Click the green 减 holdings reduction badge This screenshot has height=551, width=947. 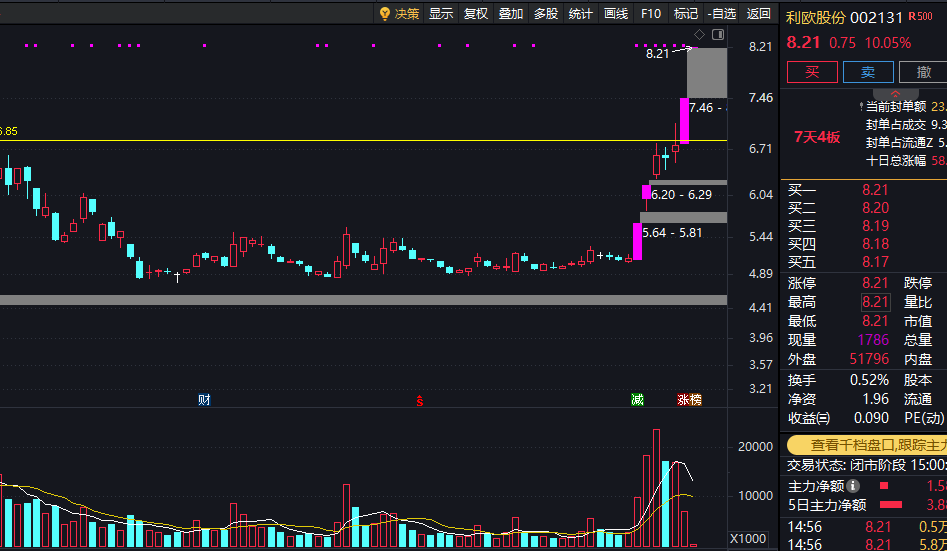tap(637, 399)
